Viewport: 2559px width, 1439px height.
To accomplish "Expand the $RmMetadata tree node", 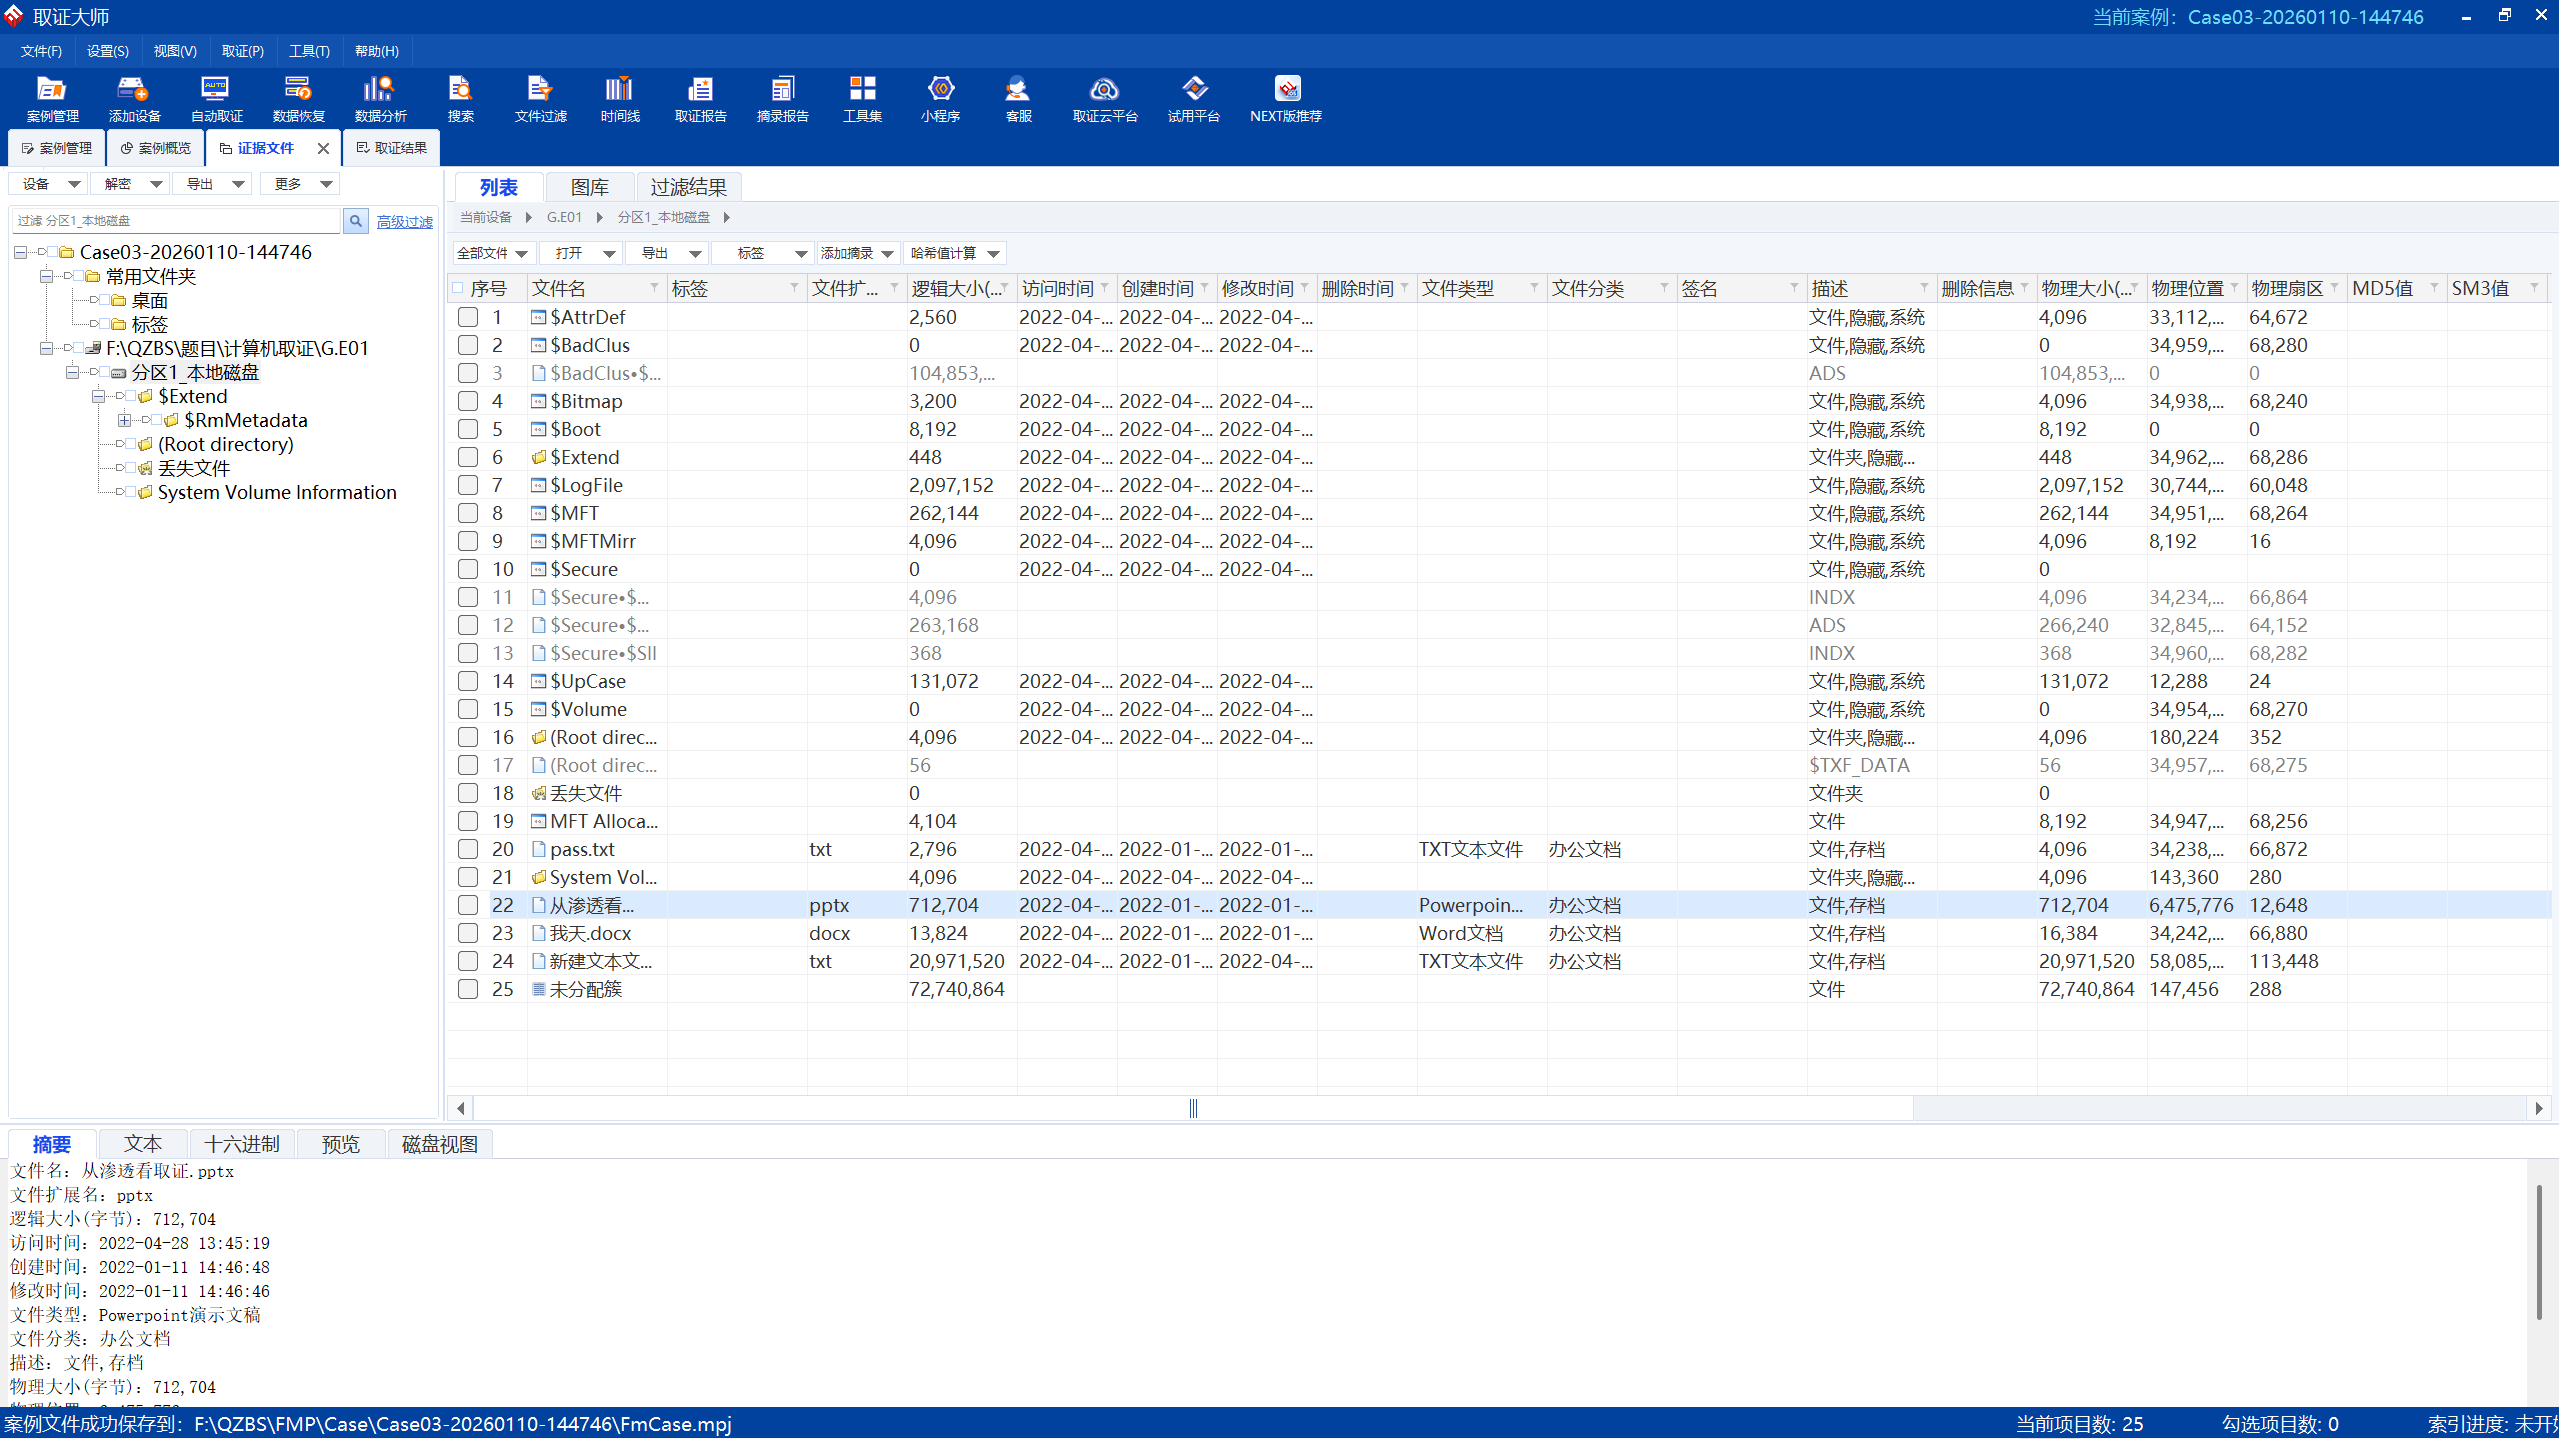I will 124,420.
